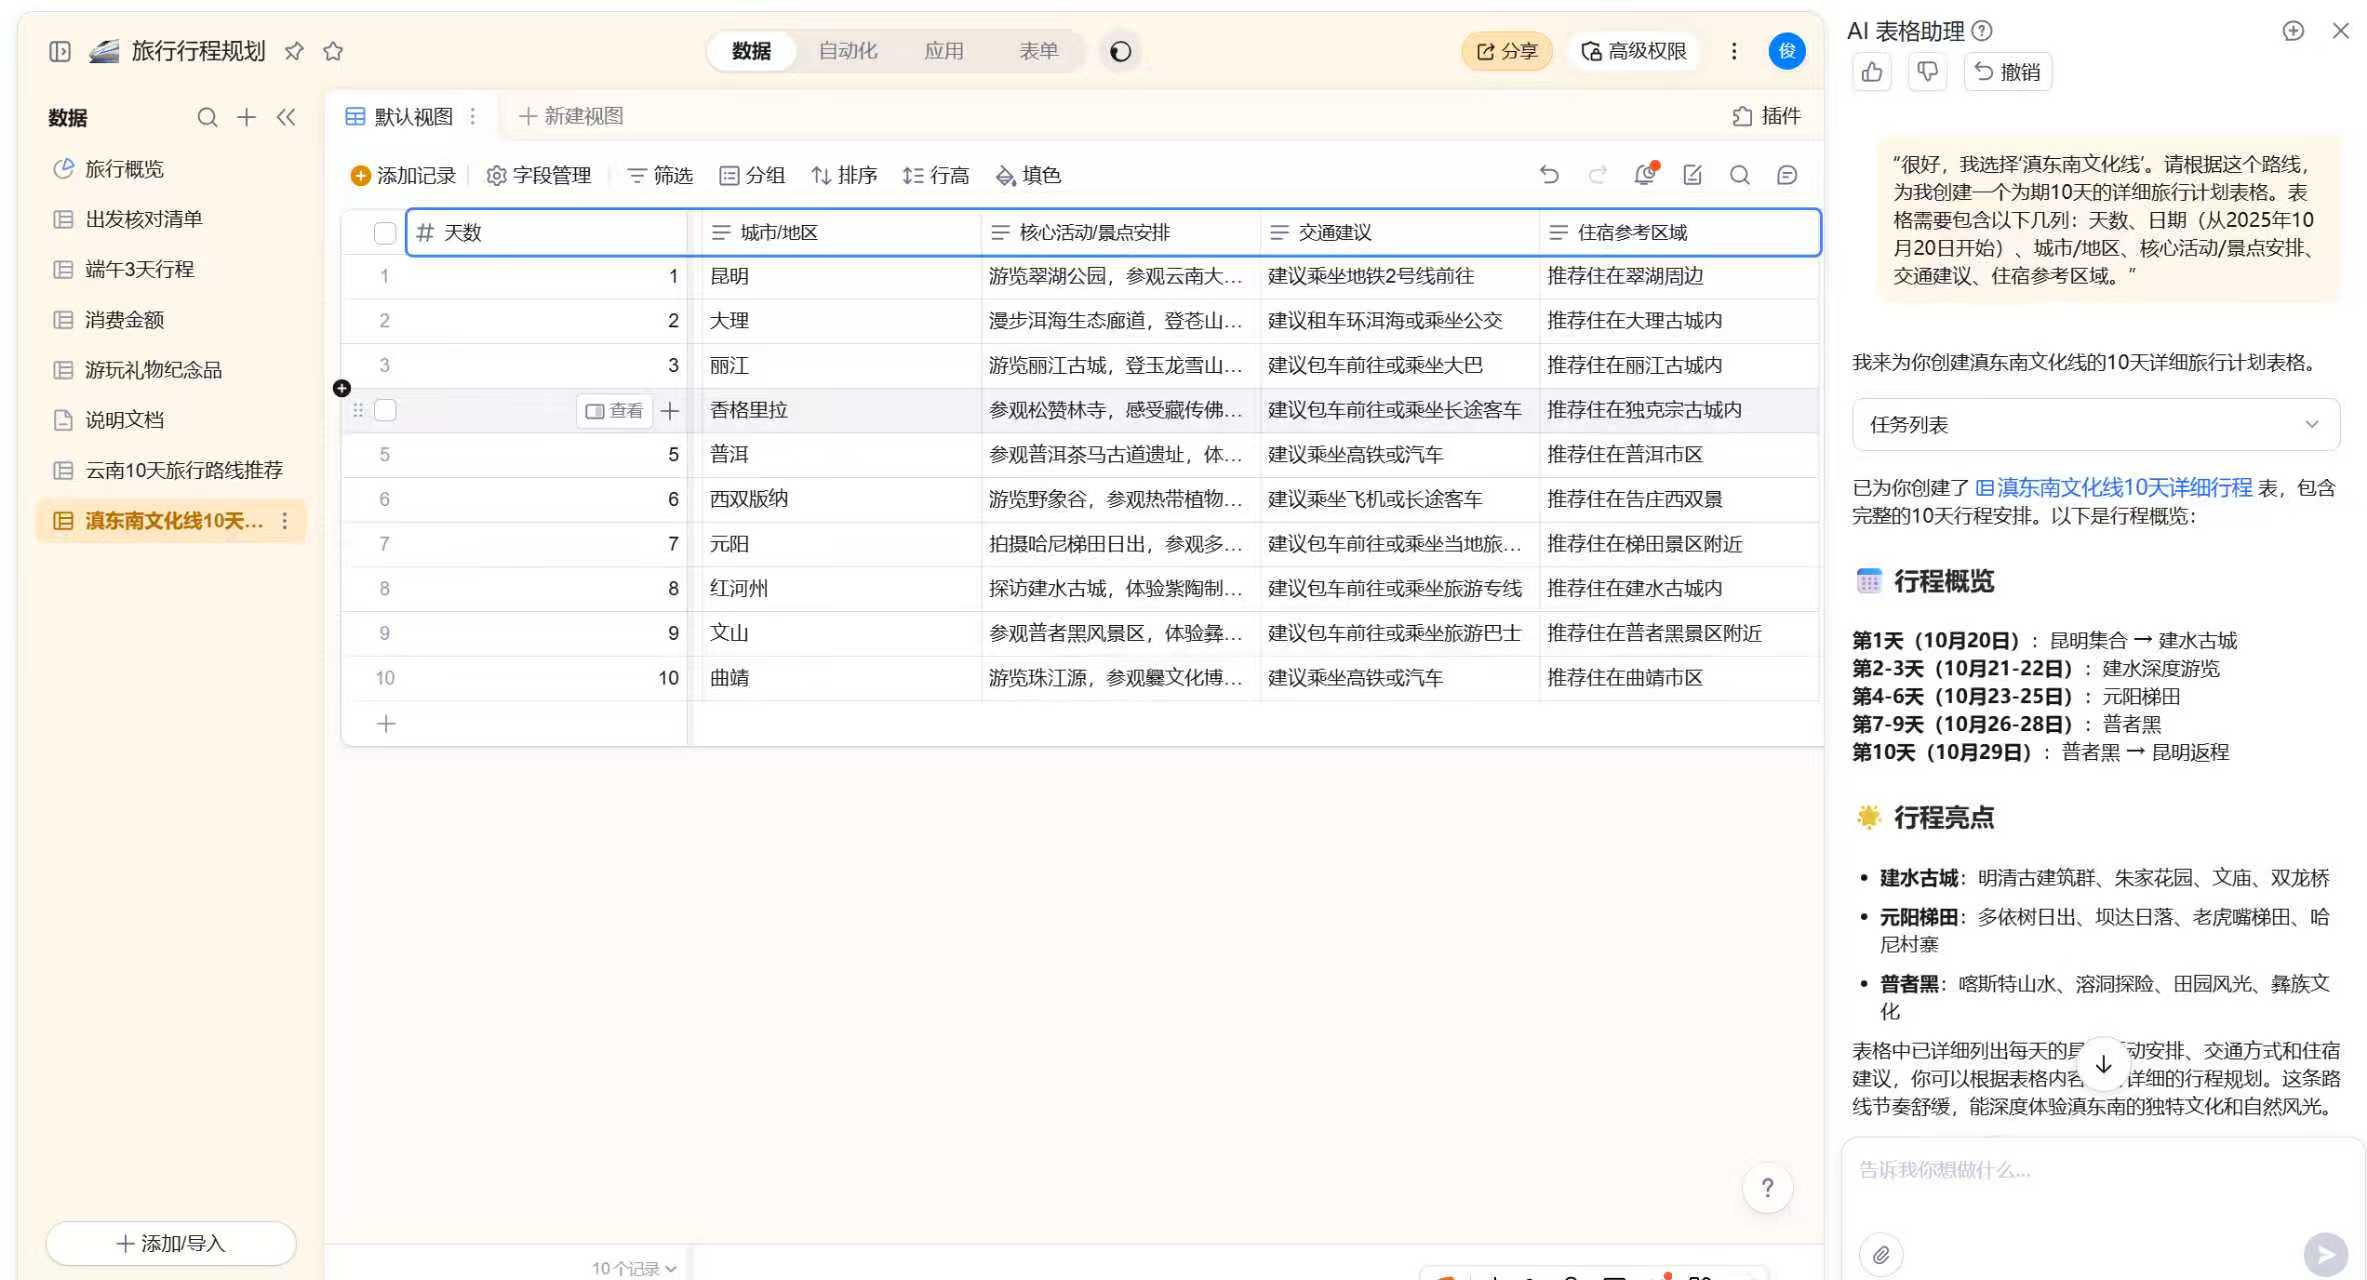The width and height of the screenshot is (2367, 1280).
Task: Open the 插件 plugin panel
Action: coord(1768,116)
